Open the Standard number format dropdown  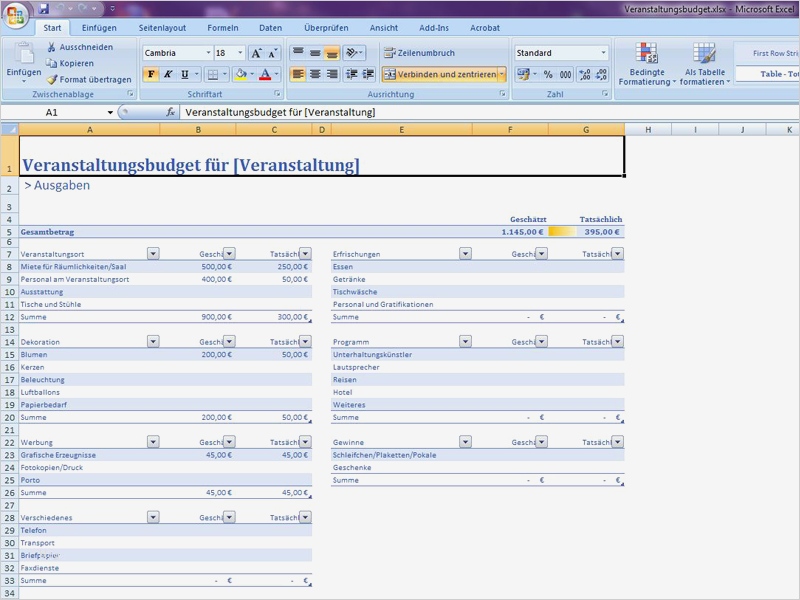pyautogui.click(x=603, y=53)
